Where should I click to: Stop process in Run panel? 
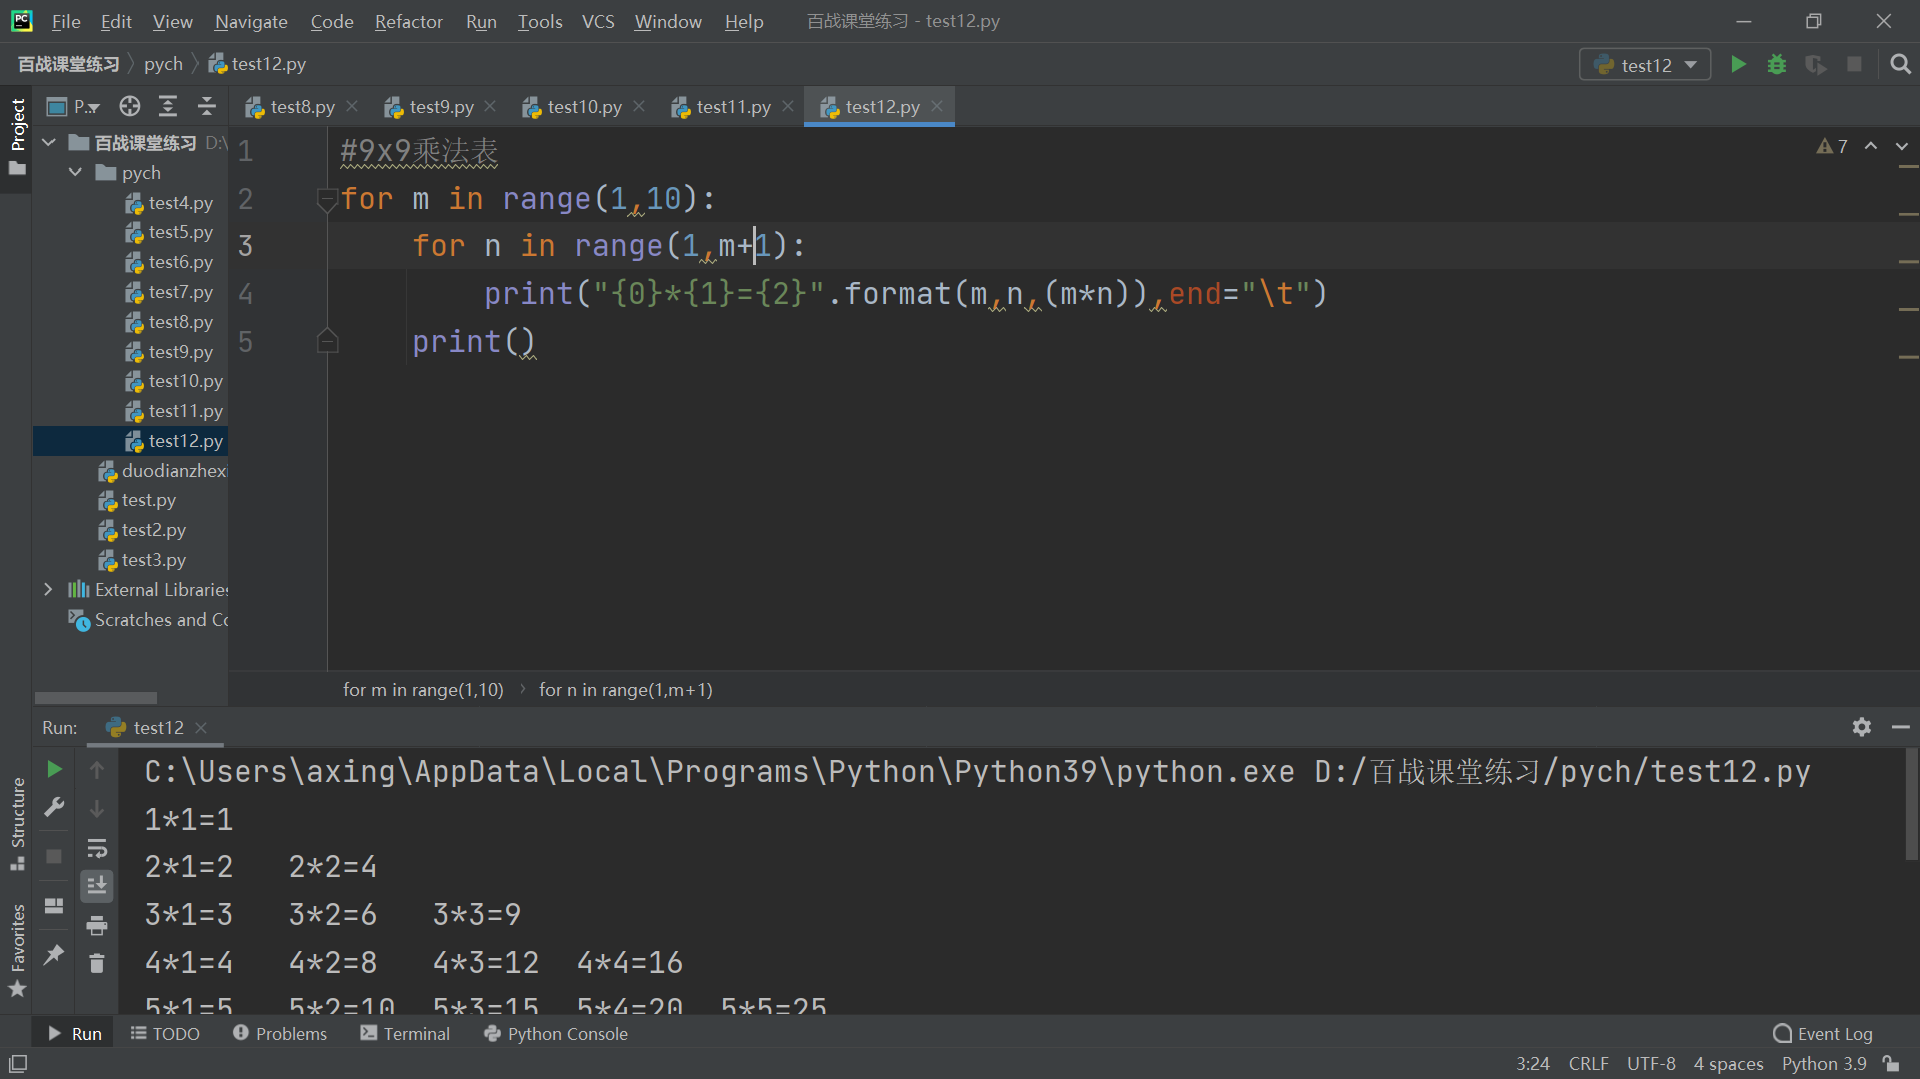[55, 857]
